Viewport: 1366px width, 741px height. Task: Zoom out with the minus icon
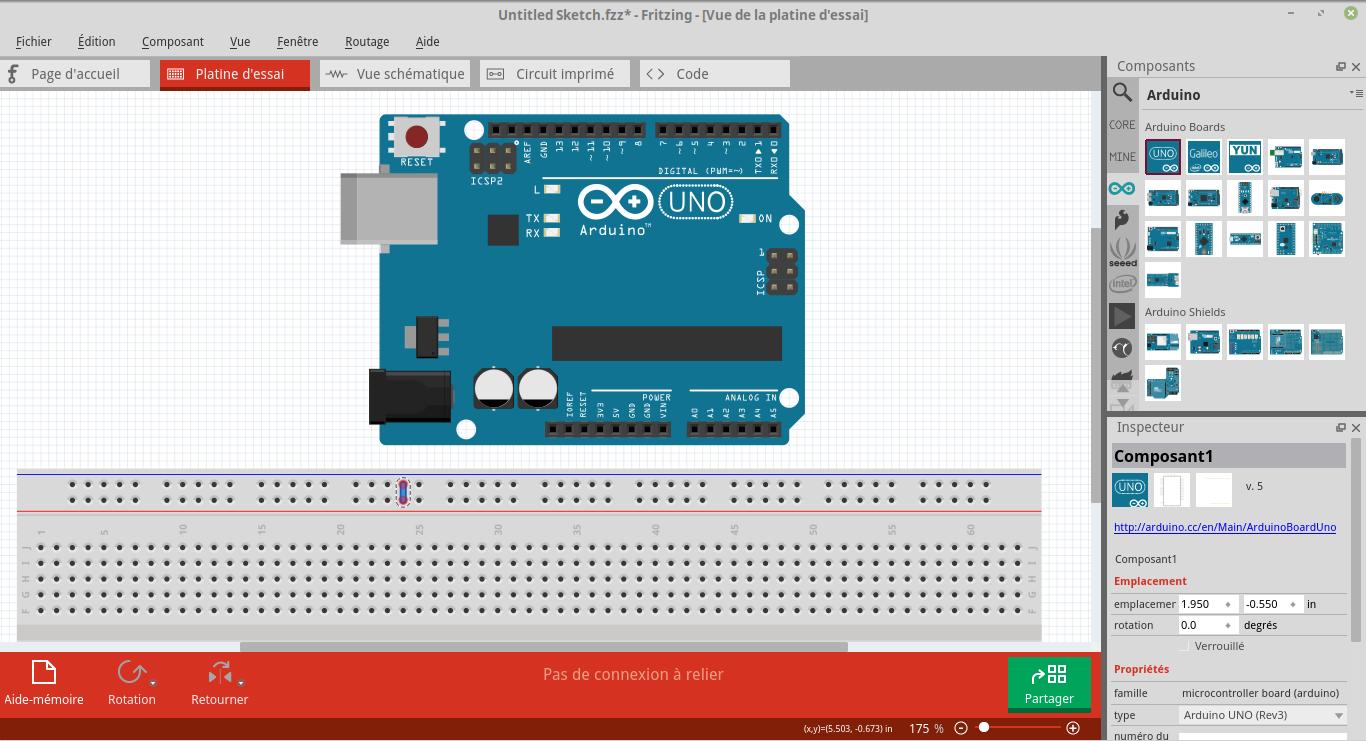click(x=961, y=728)
